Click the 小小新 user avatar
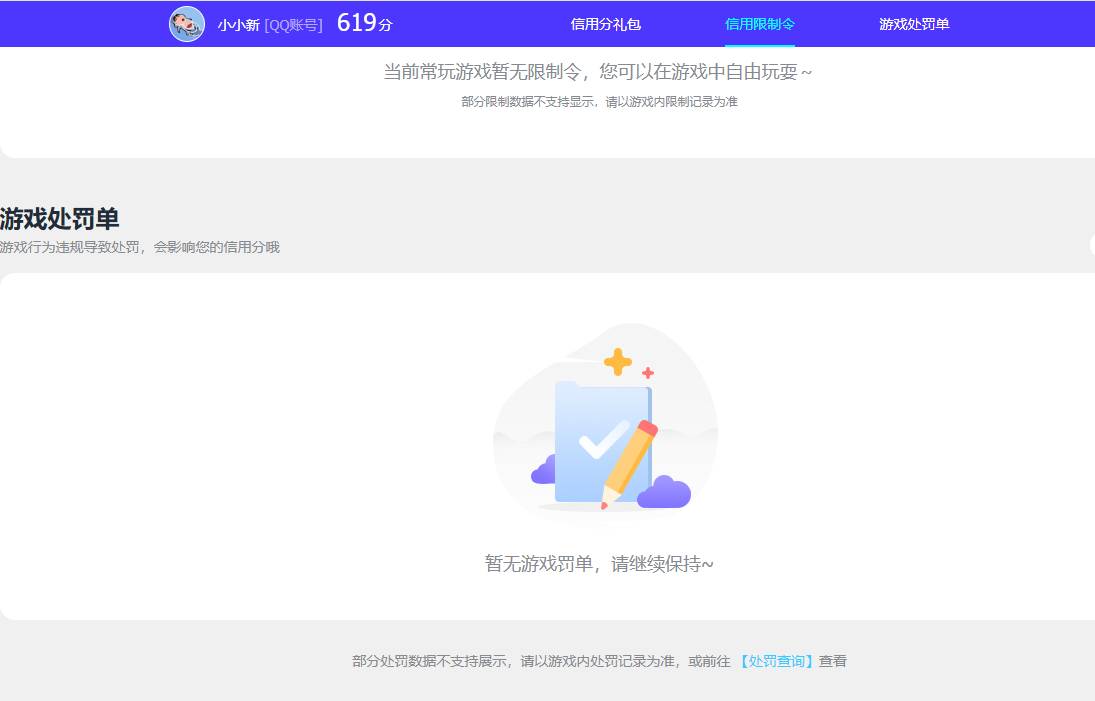Image resolution: width=1095 pixels, height=701 pixels. coord(186,22)
